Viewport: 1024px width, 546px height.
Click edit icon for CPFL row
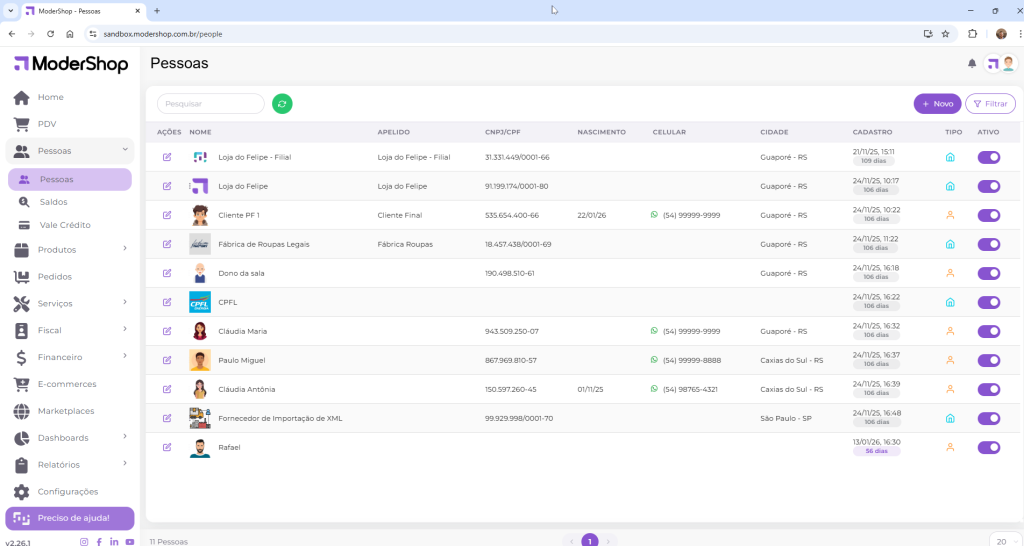pyautogui.click(x=167, y=302)
